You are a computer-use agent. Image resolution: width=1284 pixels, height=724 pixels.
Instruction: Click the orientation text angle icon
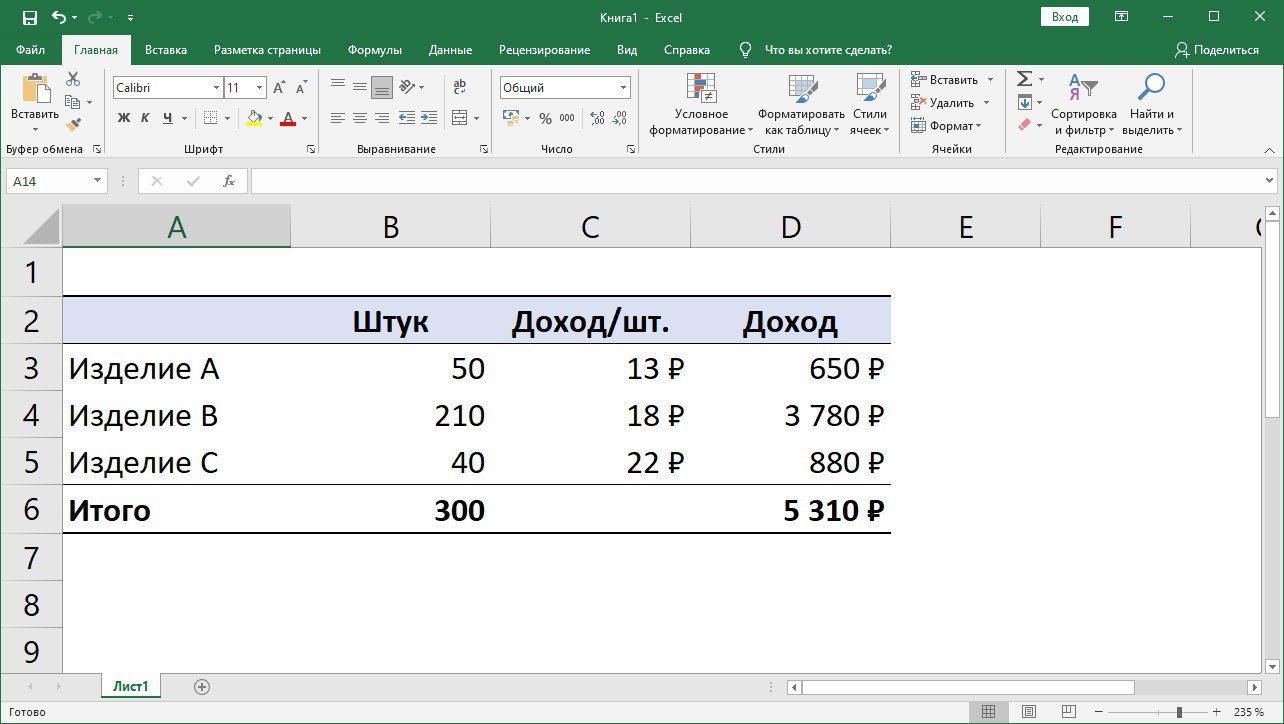tap(407, 87)
